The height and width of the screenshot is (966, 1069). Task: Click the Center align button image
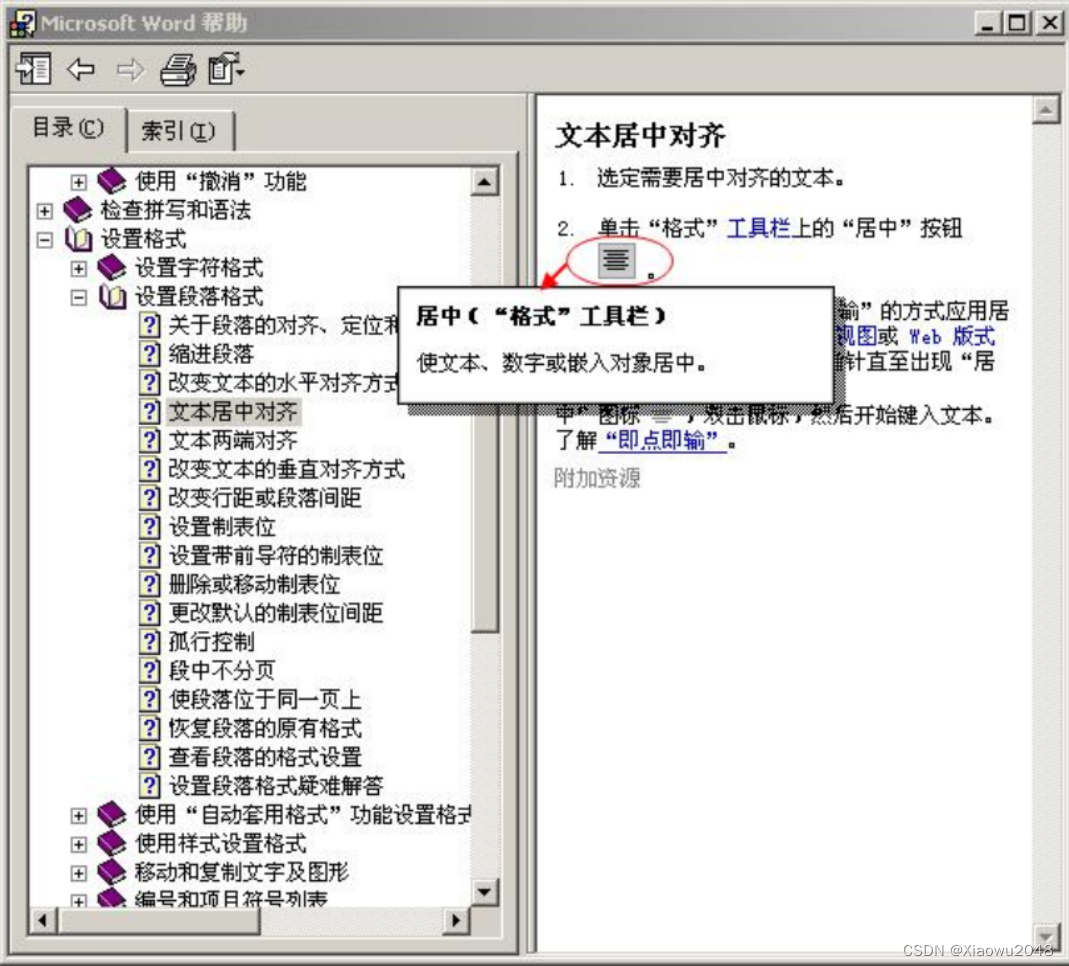click(x=616, y=260)
